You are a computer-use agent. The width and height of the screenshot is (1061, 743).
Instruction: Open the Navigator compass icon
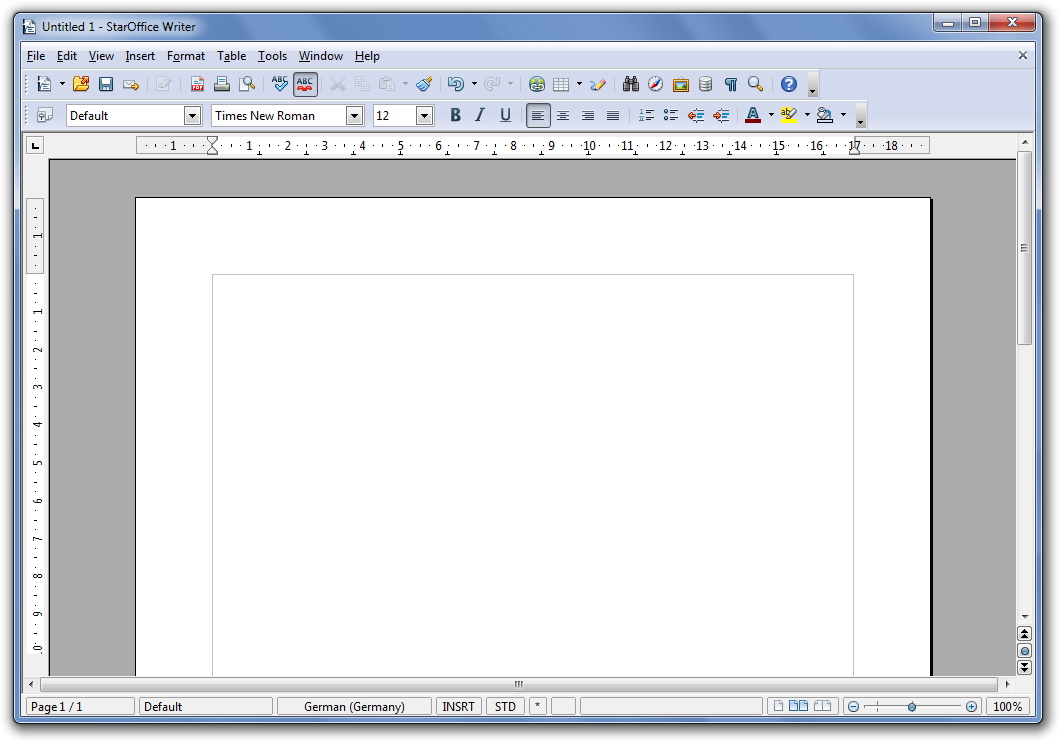[x=656, y=84]
